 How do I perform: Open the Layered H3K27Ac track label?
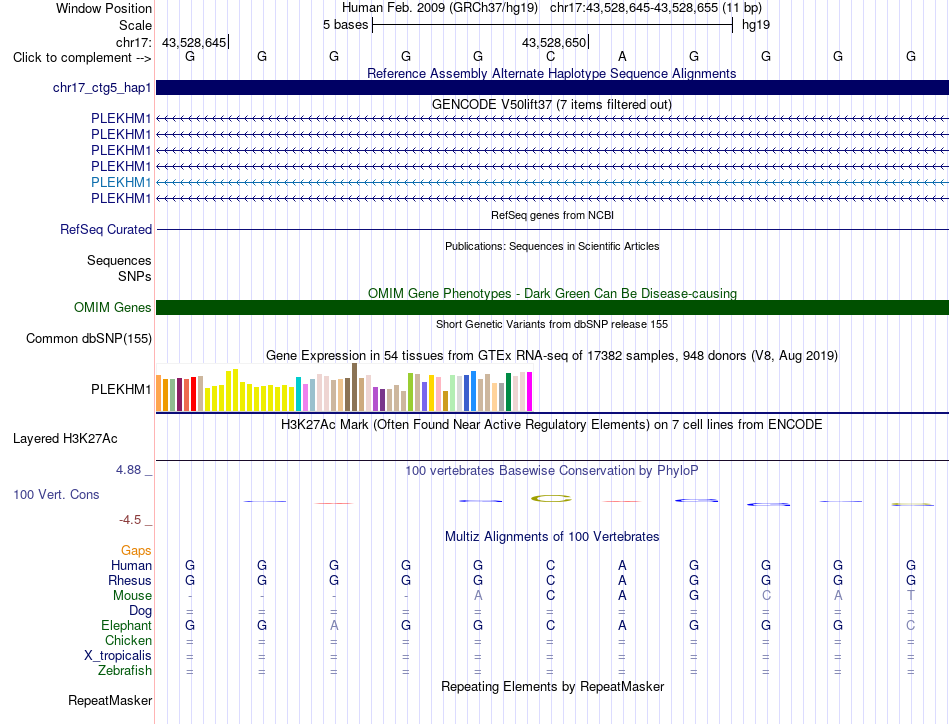(65, 439)
